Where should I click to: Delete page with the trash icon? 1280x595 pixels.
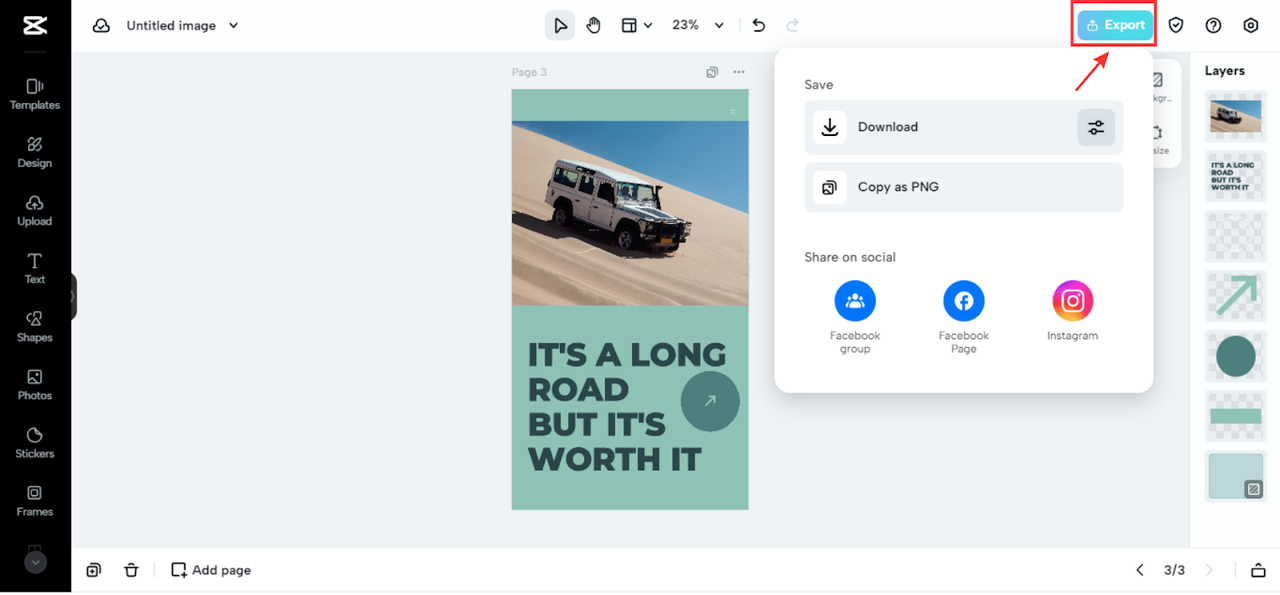131,570
